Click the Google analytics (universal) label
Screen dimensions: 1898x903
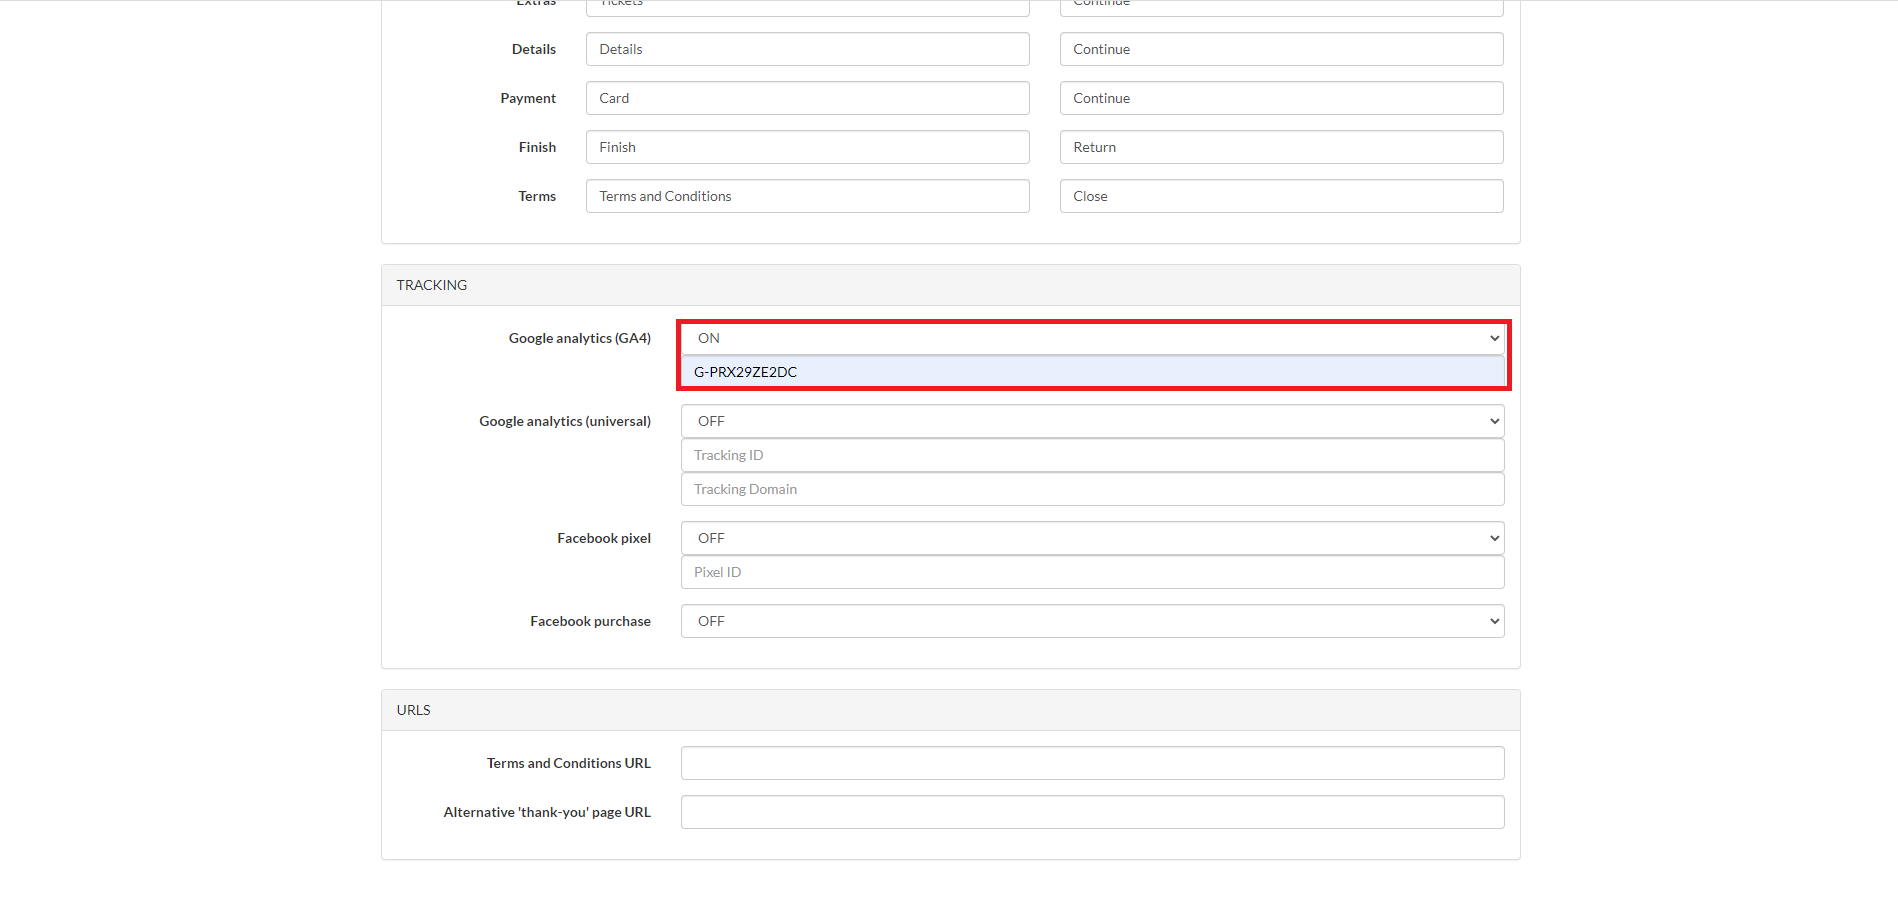click(x=564, y=421)
